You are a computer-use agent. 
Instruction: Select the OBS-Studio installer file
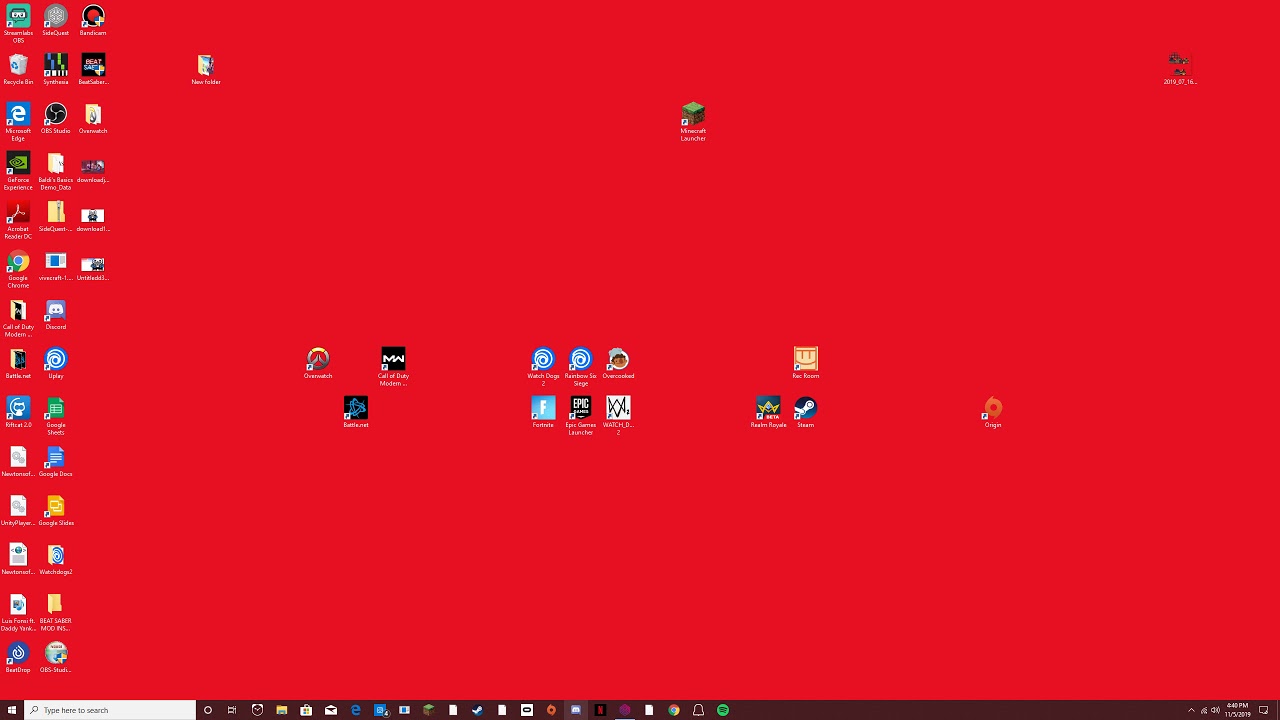pyautogui.click(x=56, y=657)
